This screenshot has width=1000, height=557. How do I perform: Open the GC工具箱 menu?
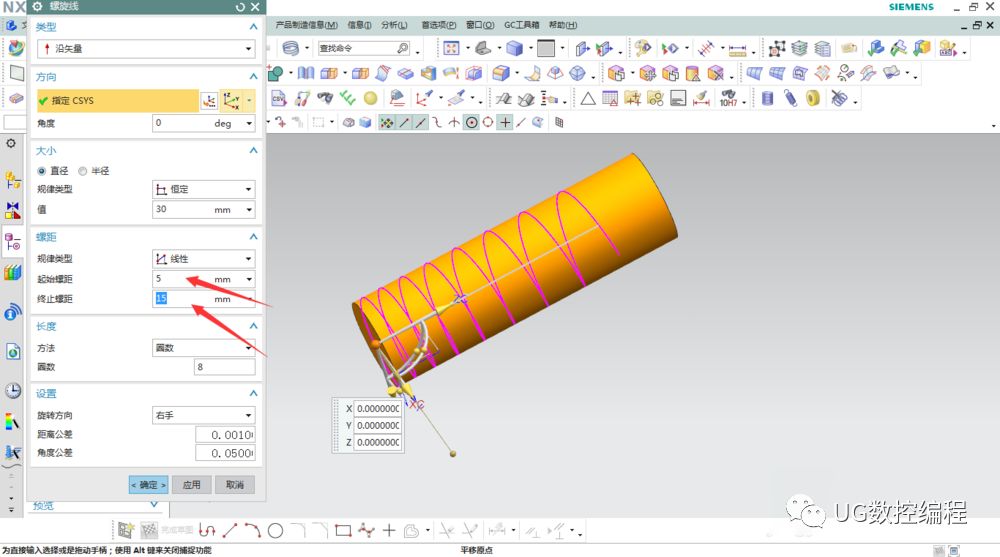[x=521, y=25]
